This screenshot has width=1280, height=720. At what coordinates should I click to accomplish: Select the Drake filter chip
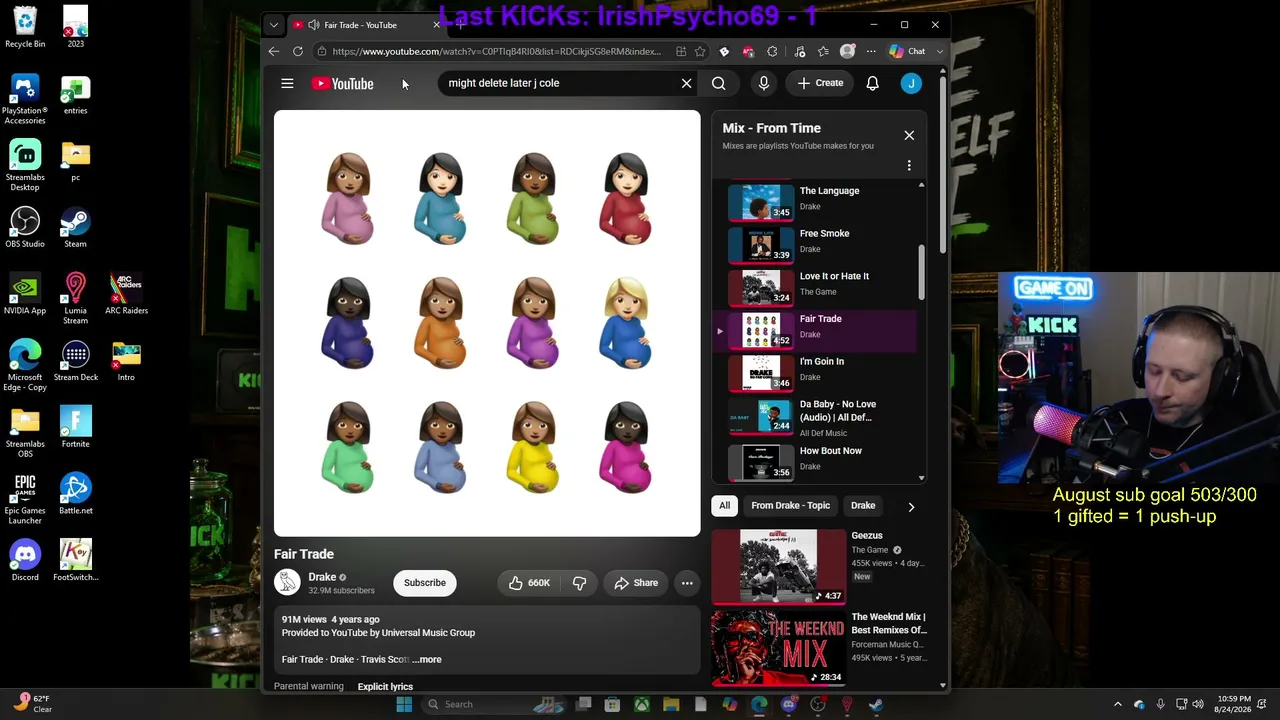coord(863,506)
